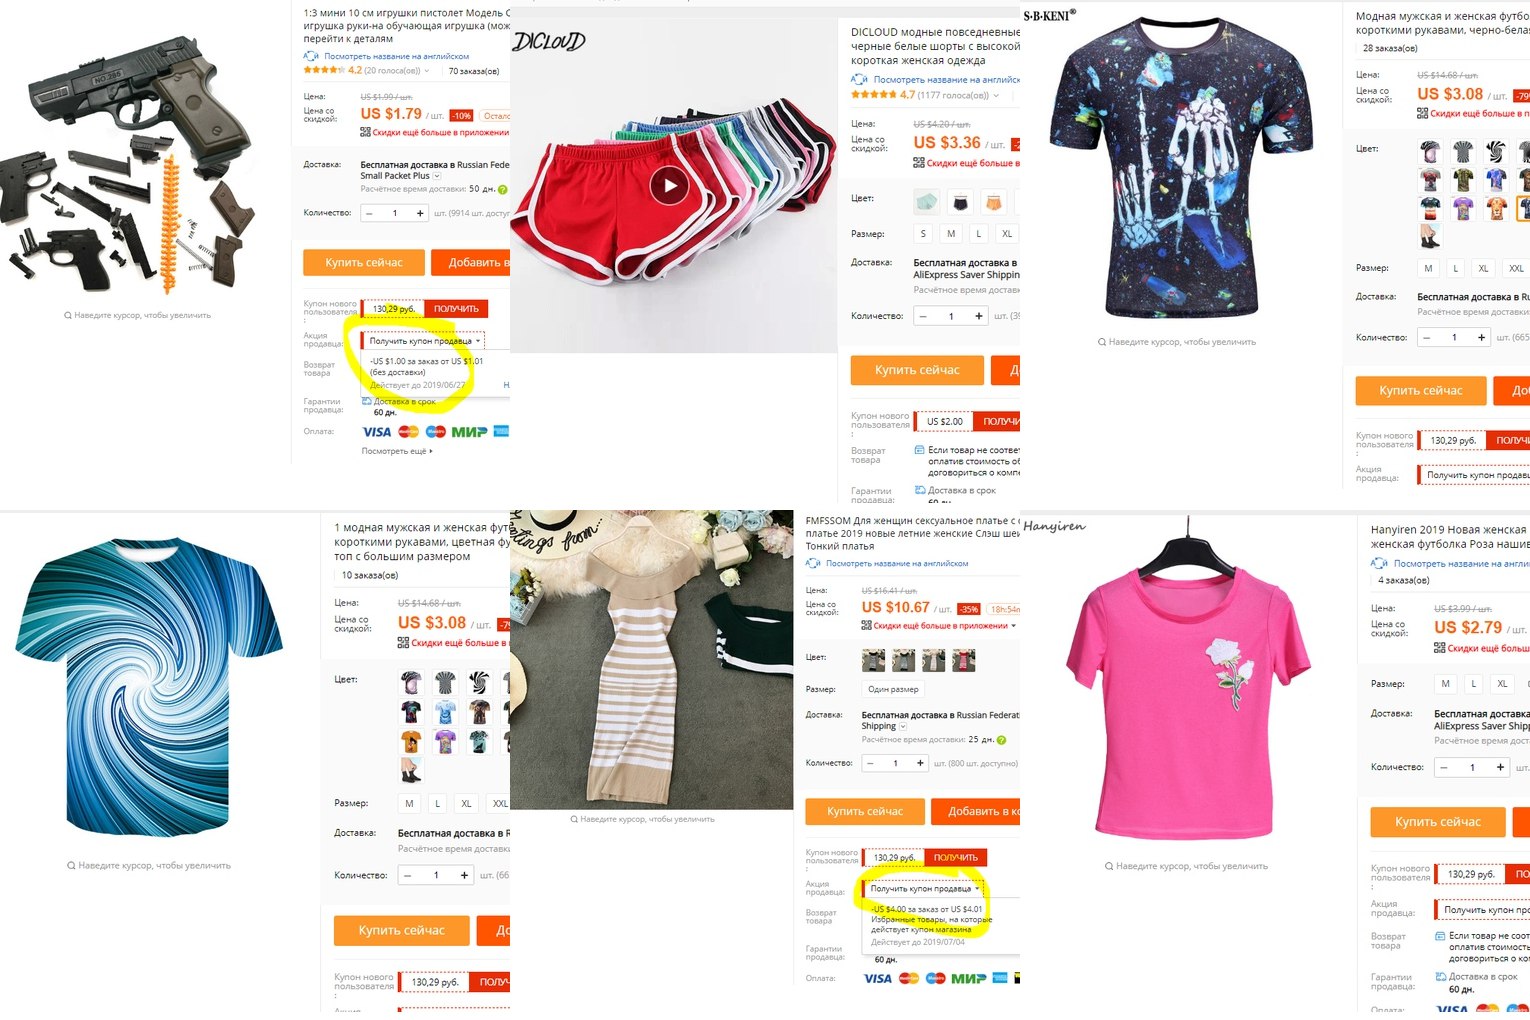The height and width of the screenshot is (1020, 1530).
Task: Click help icon beside 50 дн. delivery estimate
Action: (x=503, y=189)
